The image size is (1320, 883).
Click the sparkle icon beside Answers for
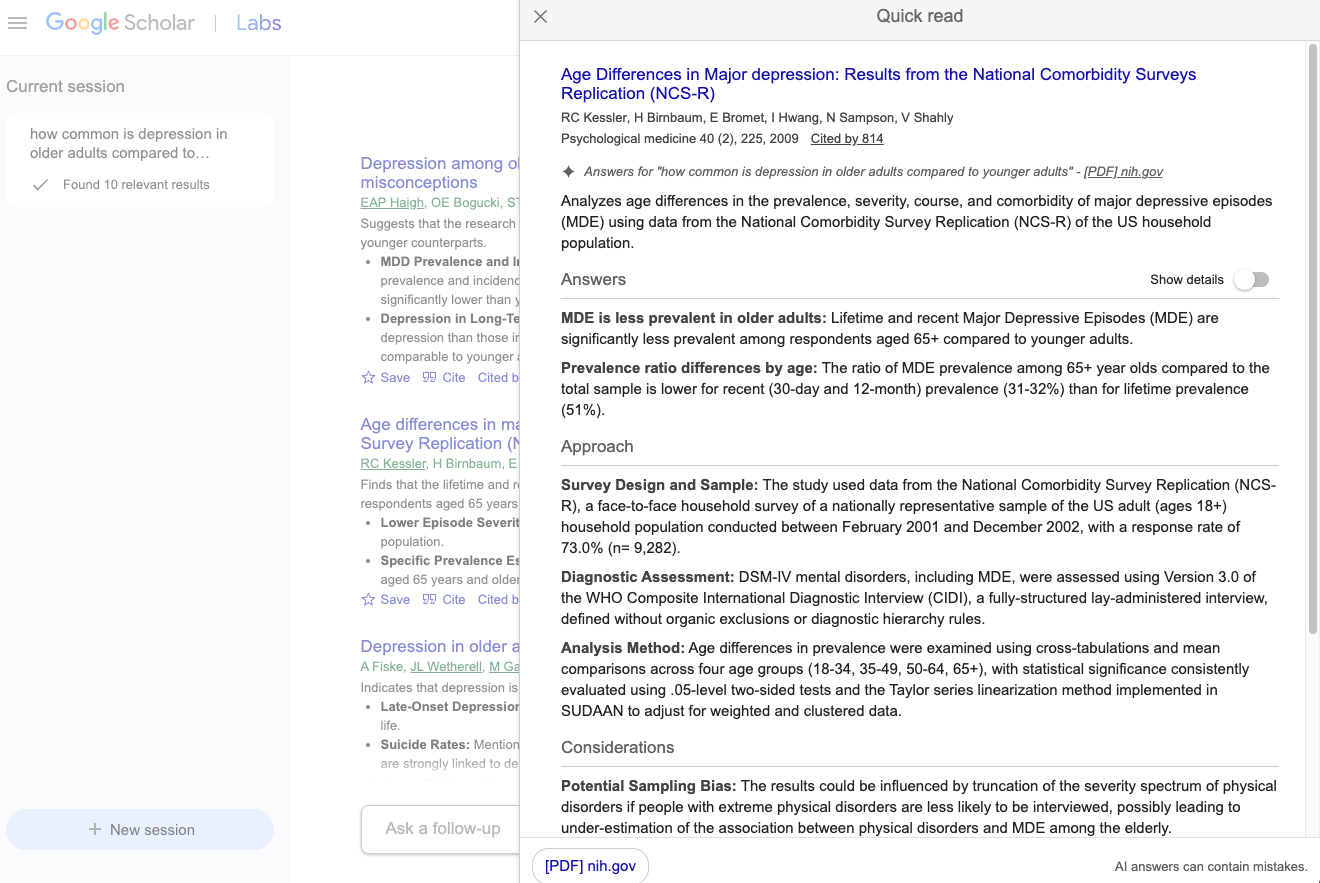pyautogui.click(x=568, y=171)
